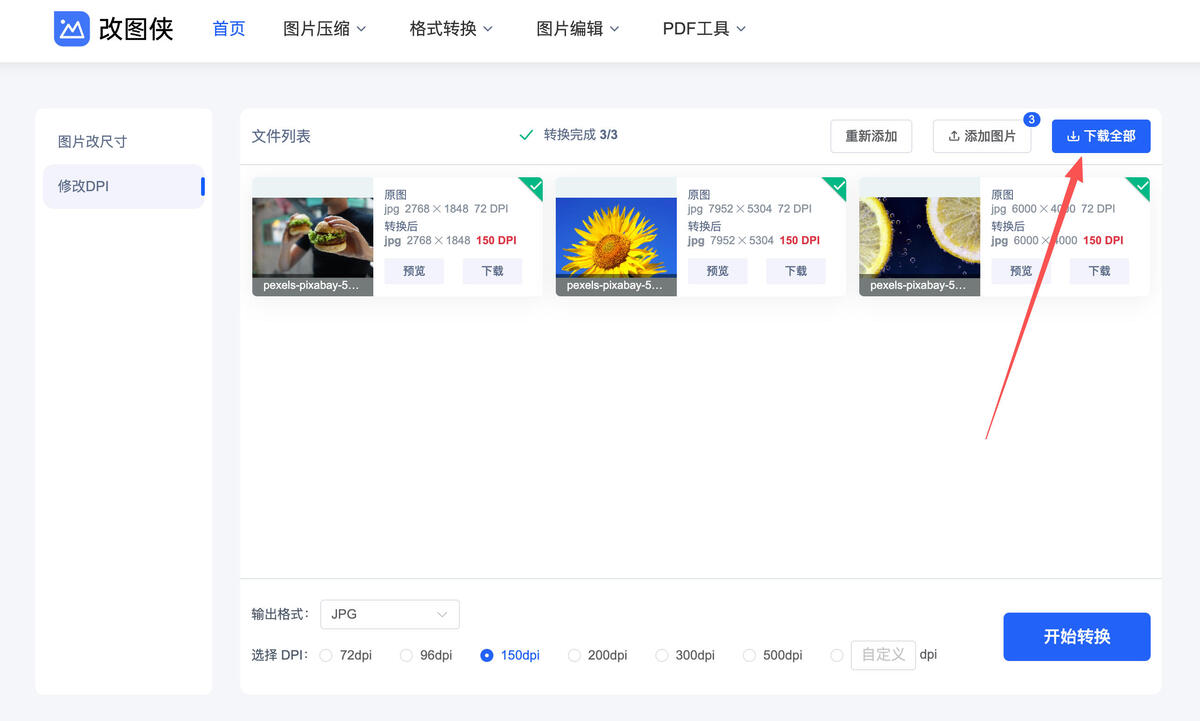Open the 格式转换 dropdown menu
Viewport: 1200px width, 721px height.
450,29
